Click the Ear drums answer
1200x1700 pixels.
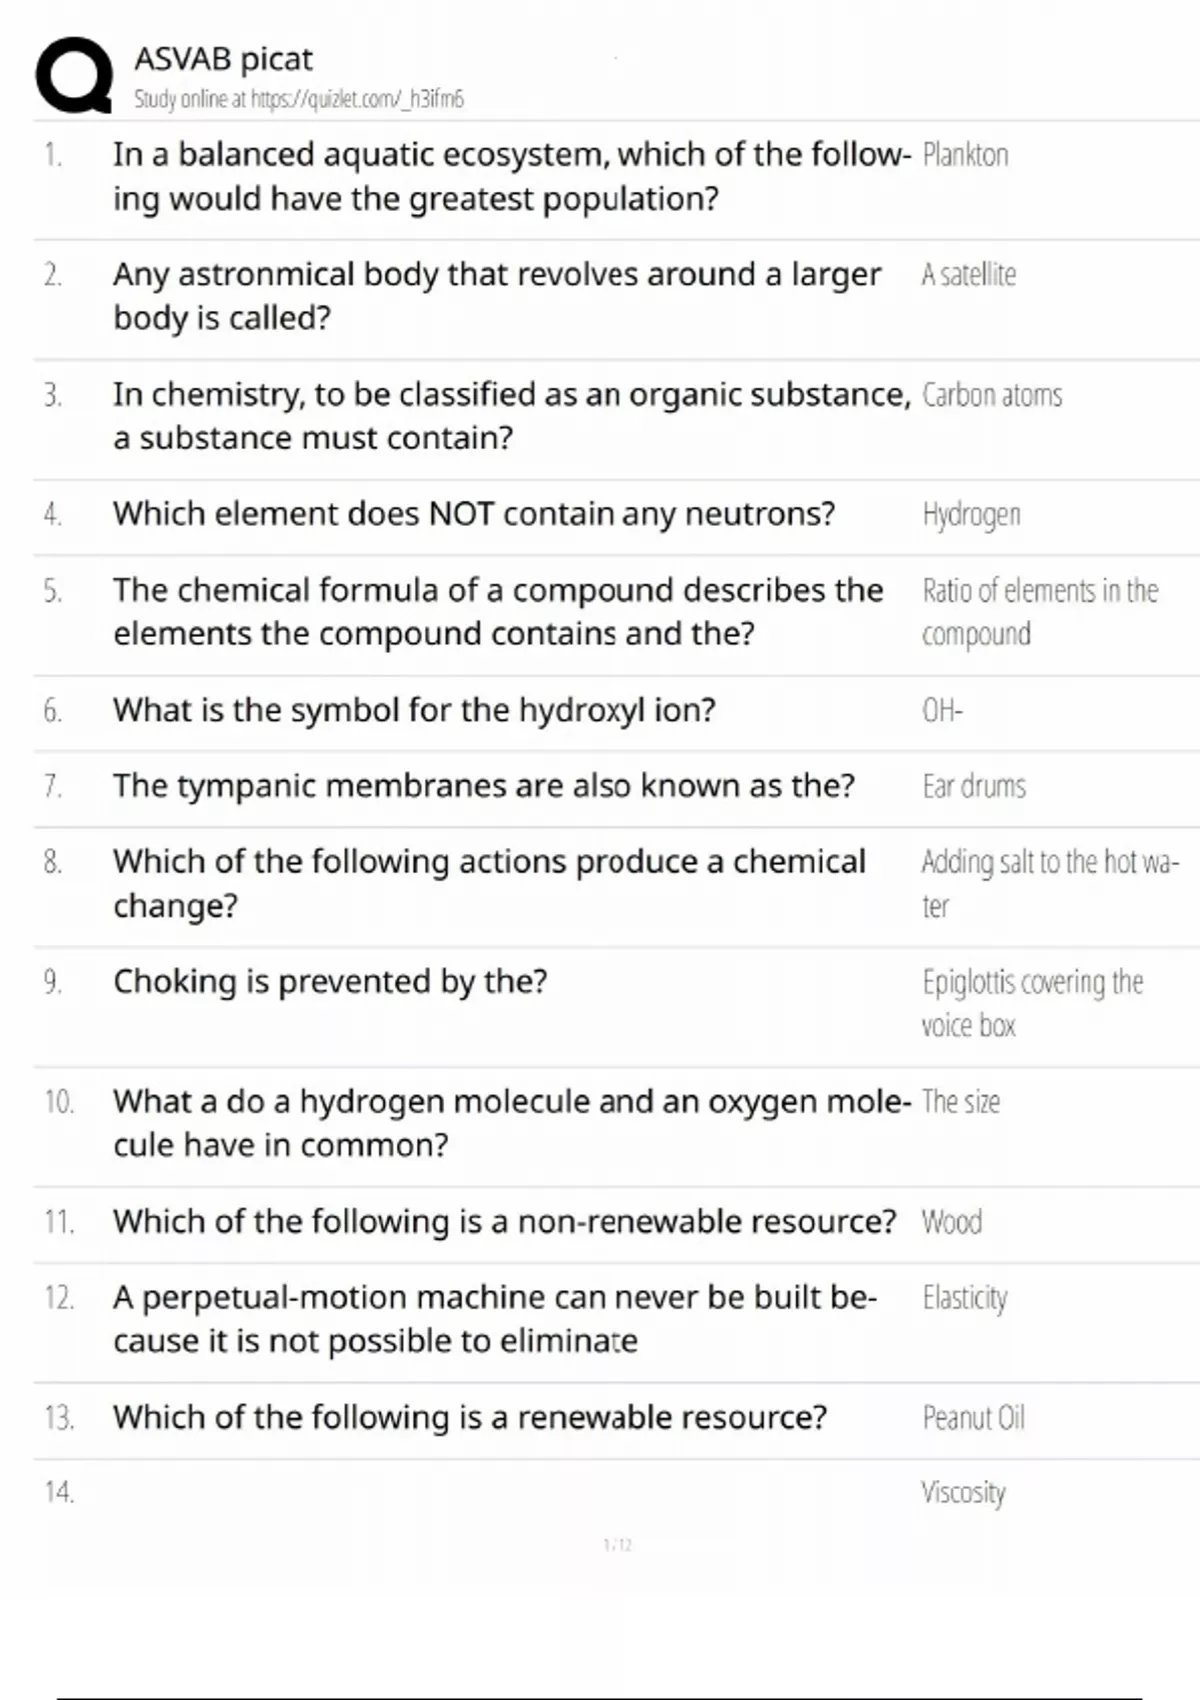click(974, 787)
